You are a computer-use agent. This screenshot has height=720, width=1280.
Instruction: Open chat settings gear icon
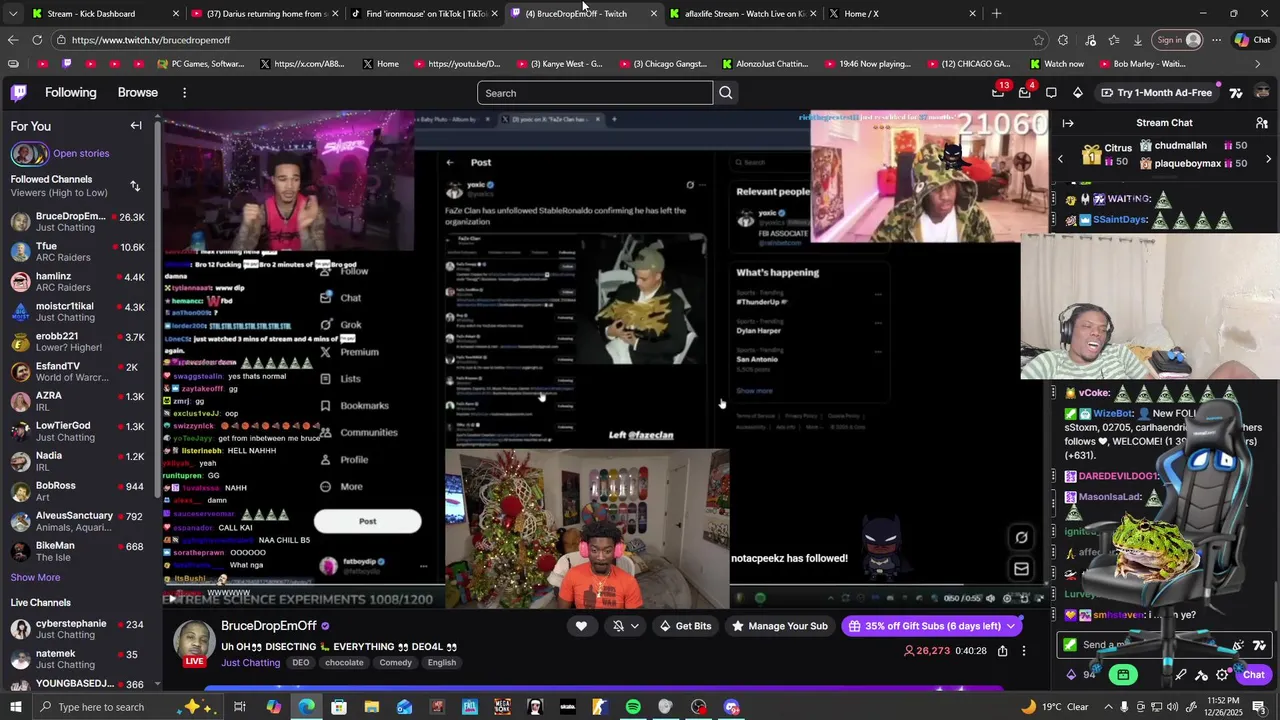[x=1222, y=675]
